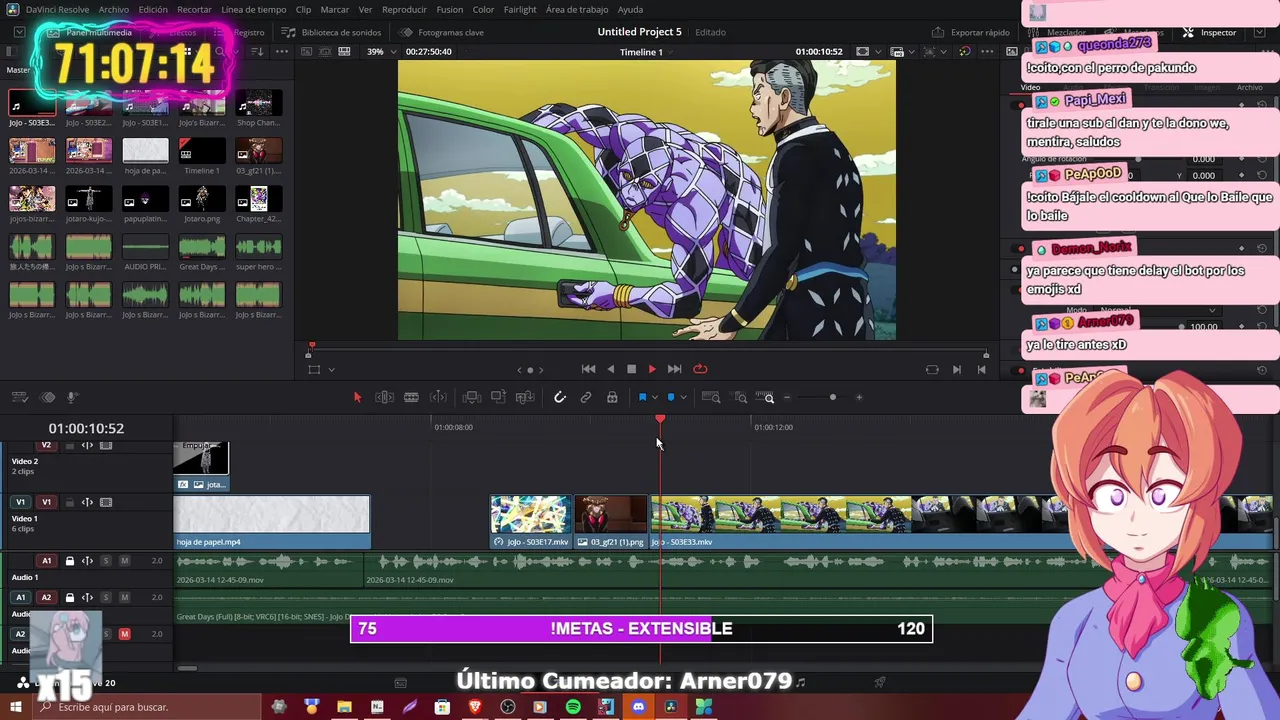Open the Archivo menu
1280x720 pixels.
pos(113,9)
